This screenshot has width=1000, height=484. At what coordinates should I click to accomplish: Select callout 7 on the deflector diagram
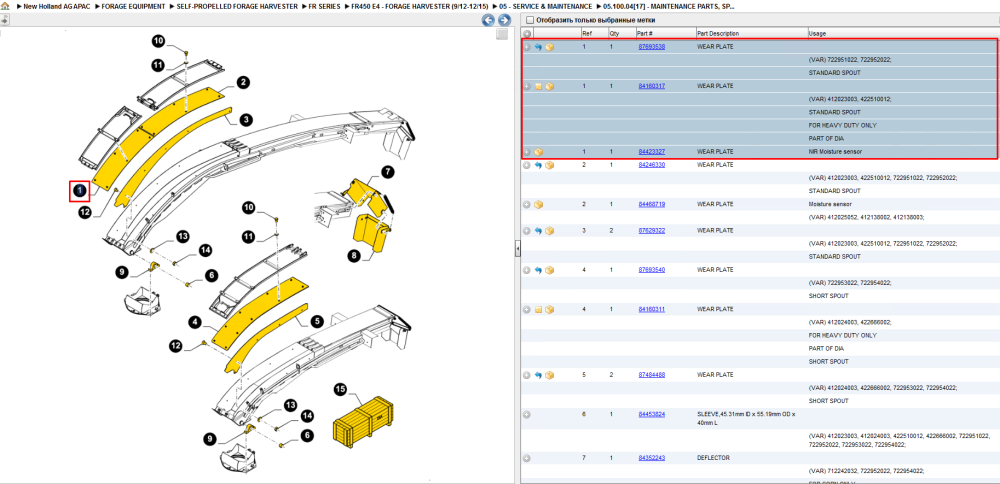pos(388,171)
